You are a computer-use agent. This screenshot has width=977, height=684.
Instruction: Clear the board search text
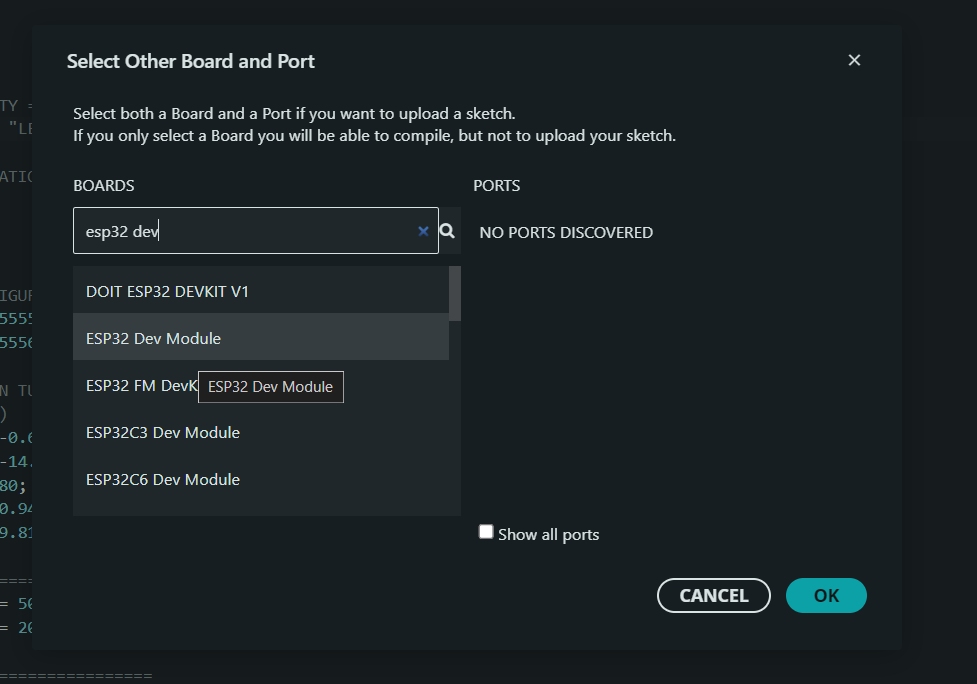[423, 231]
